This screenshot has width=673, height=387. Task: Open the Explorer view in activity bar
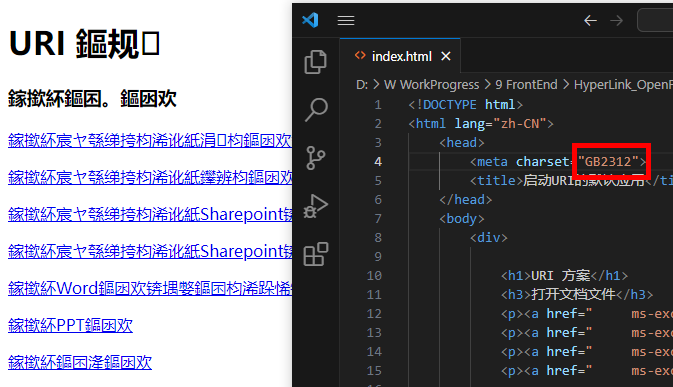[316, 62]
